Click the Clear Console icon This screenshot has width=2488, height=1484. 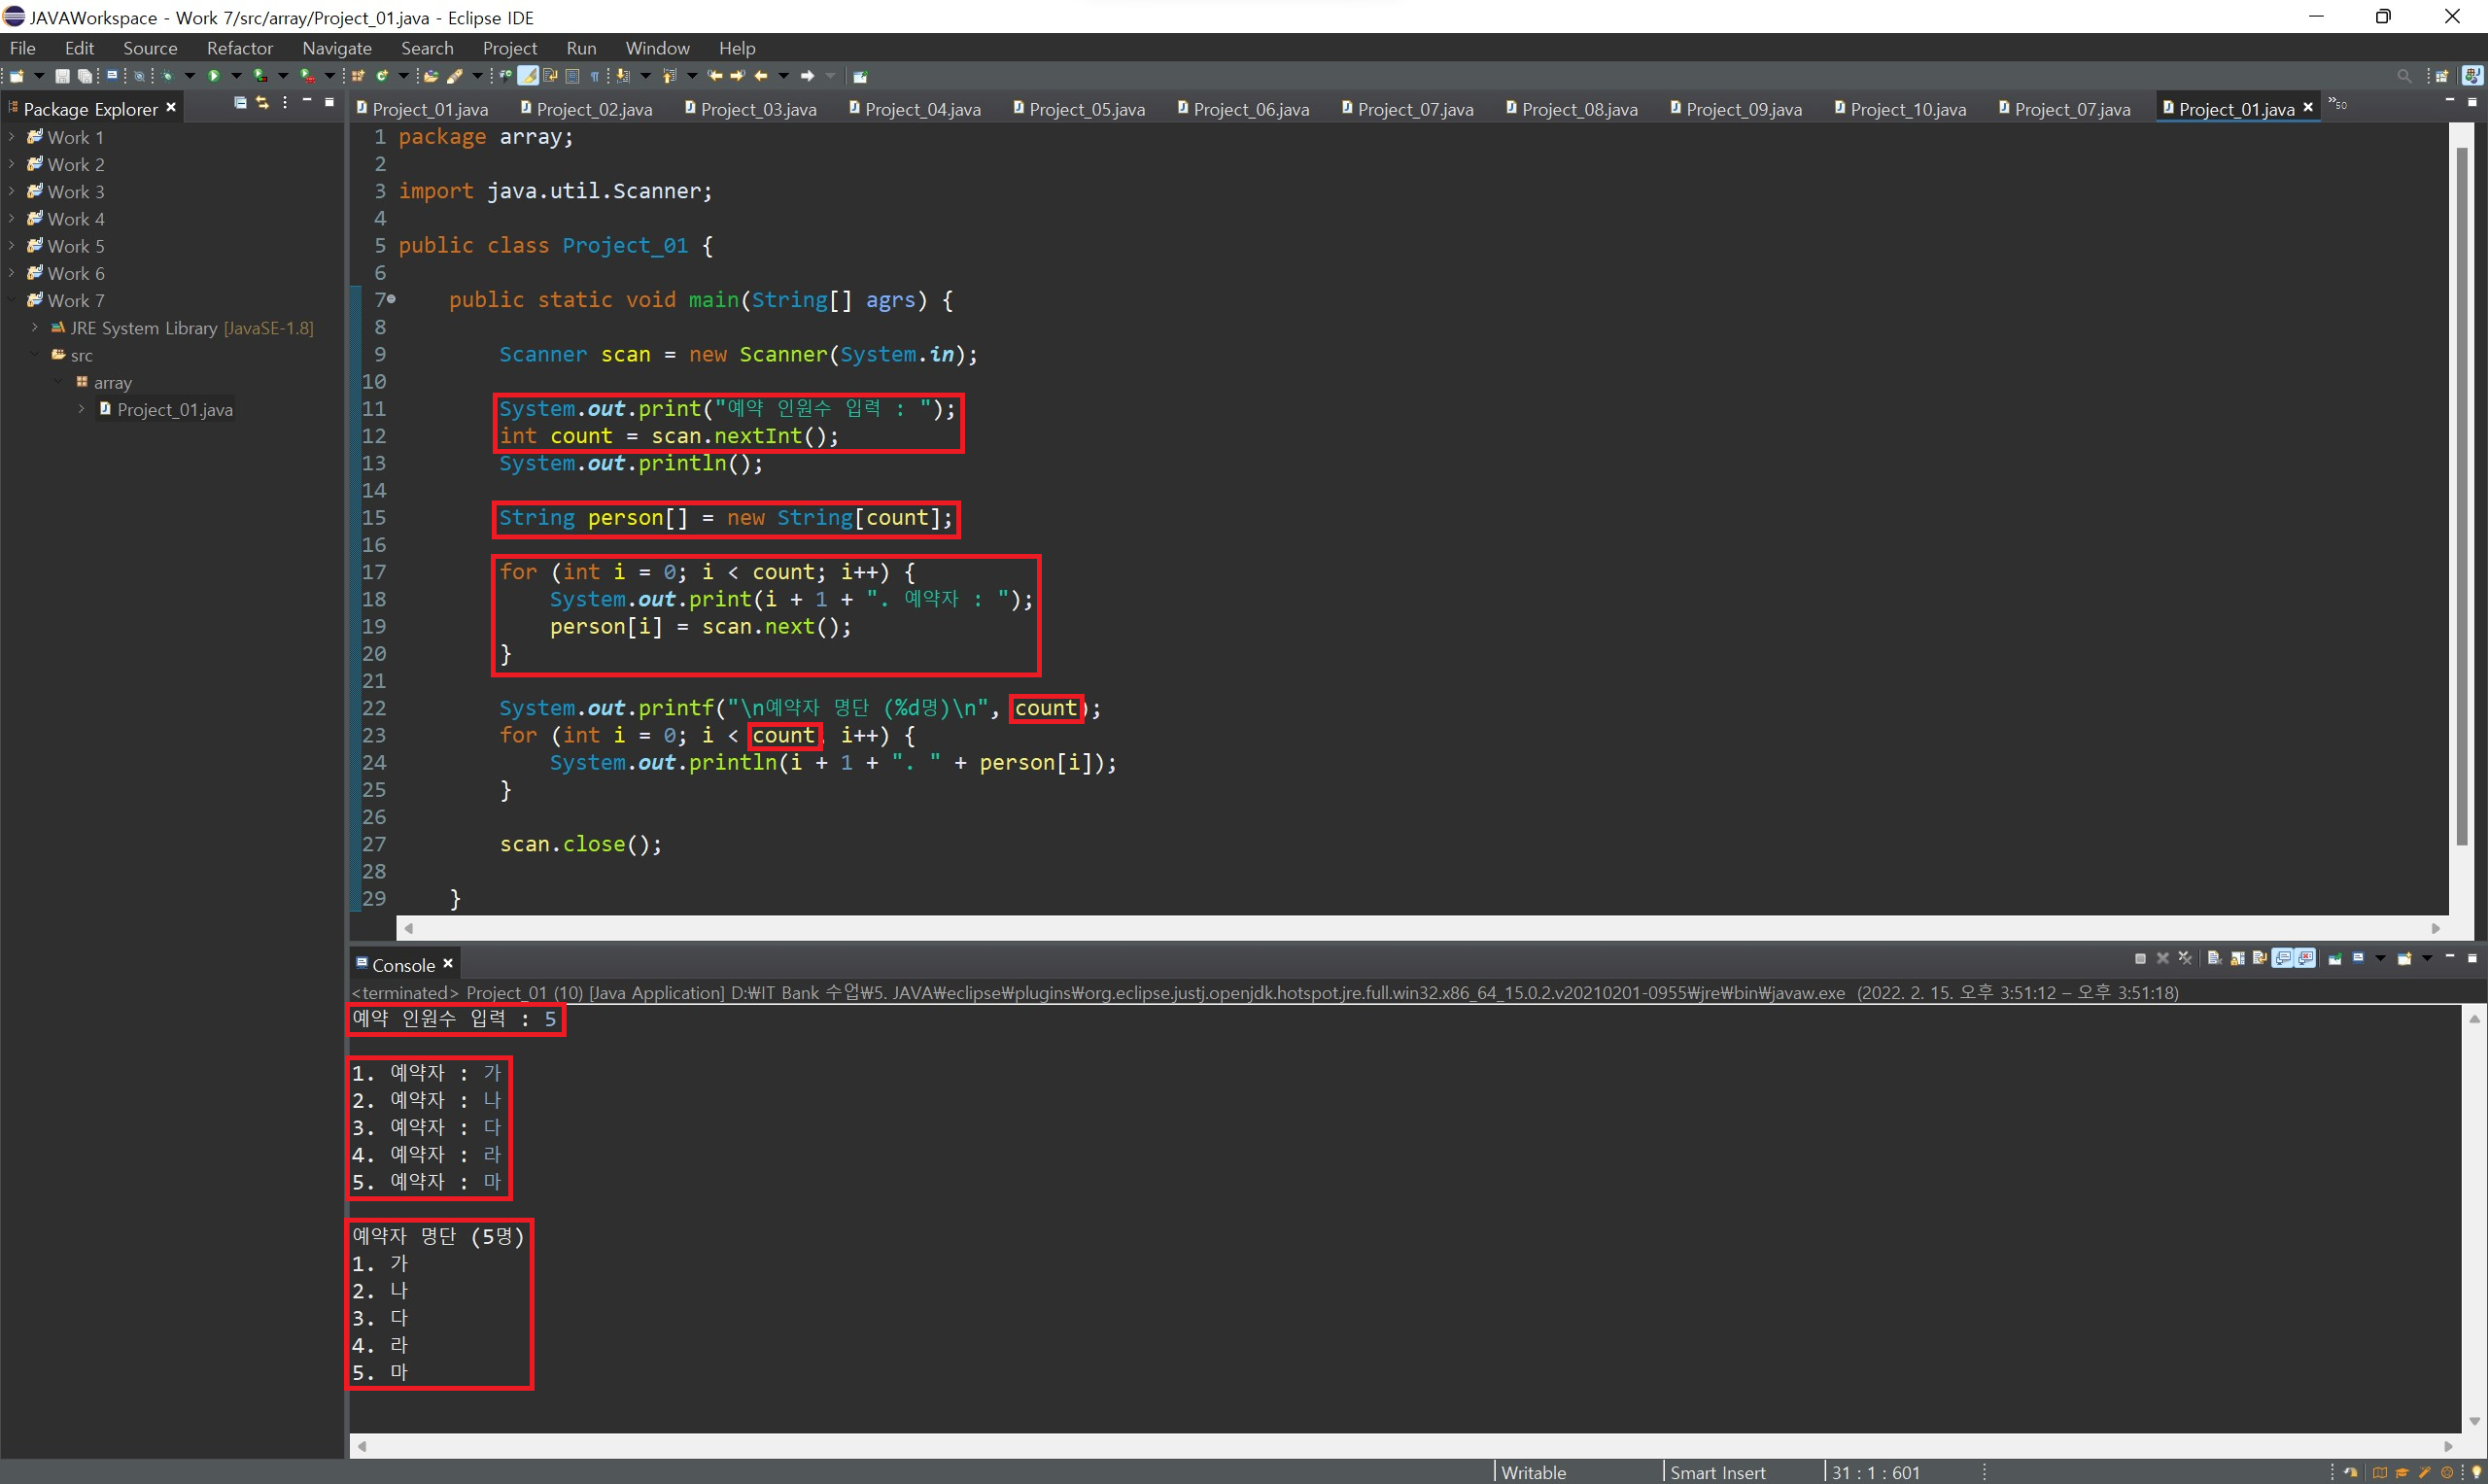[2214, 959]
